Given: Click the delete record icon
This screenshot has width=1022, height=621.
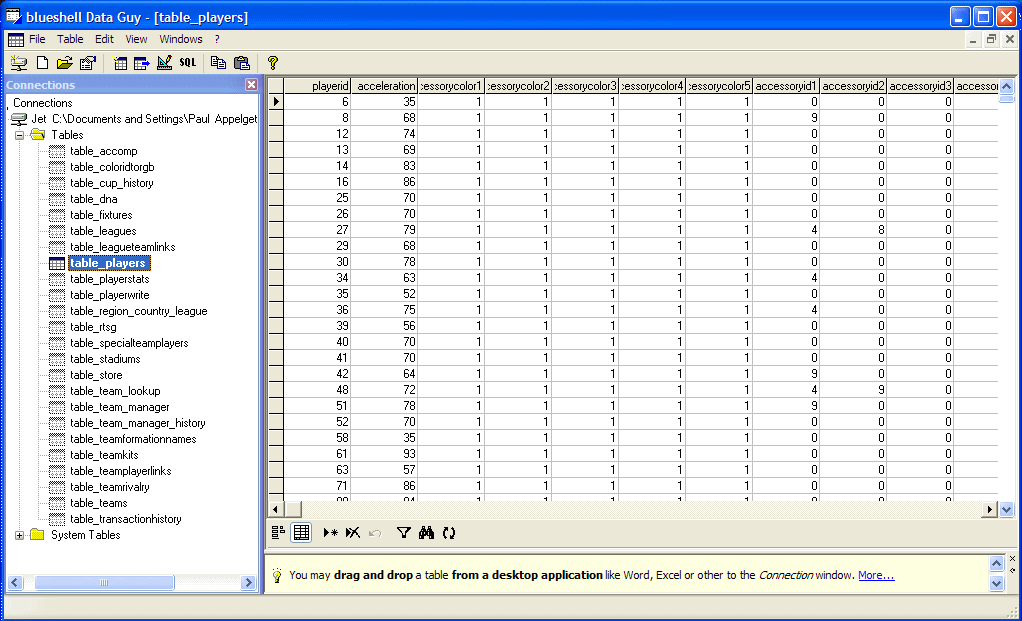Looking at the screenshot, I should coord(352,533).
